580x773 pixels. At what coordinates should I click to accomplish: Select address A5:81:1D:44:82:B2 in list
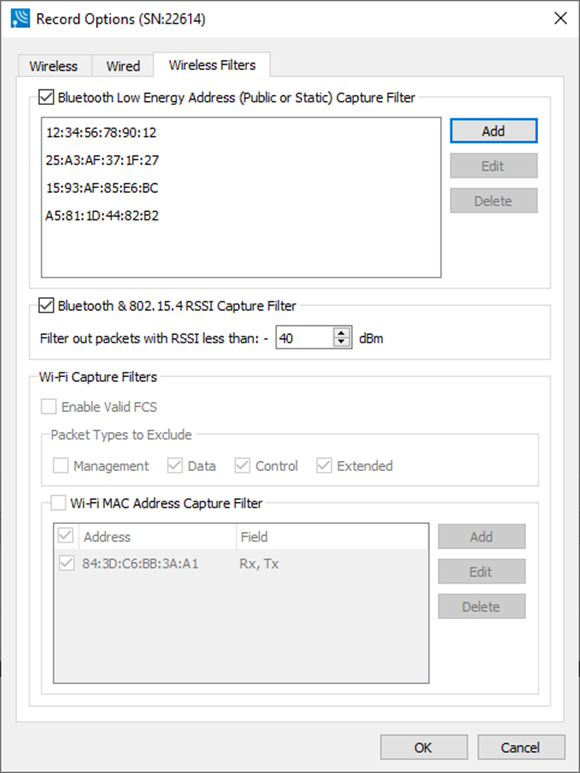pos(102,215)
